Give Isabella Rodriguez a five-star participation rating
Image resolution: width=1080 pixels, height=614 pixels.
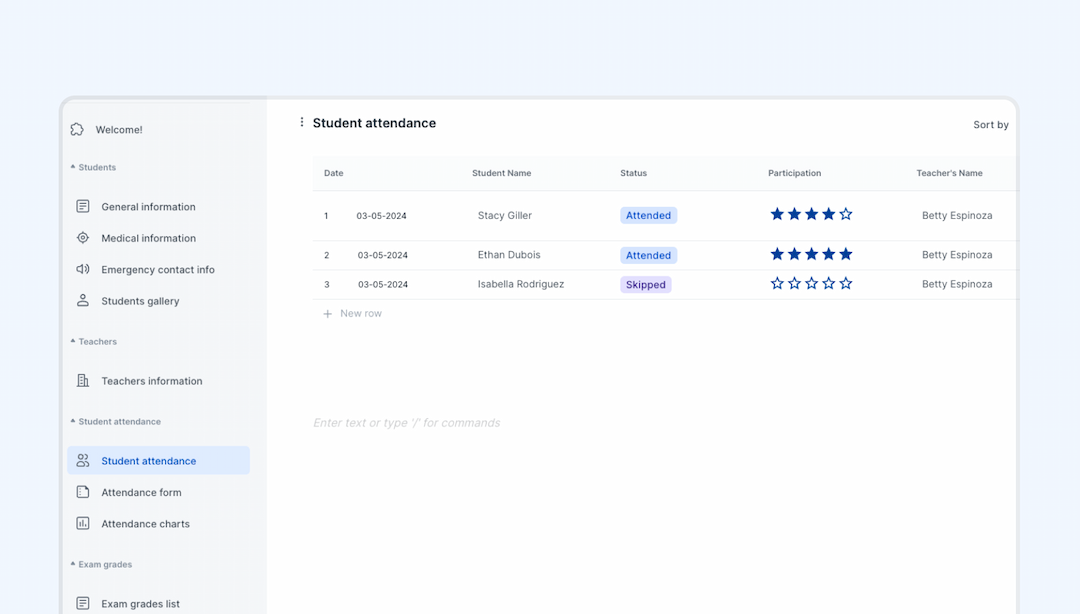(x=845, y=283)
